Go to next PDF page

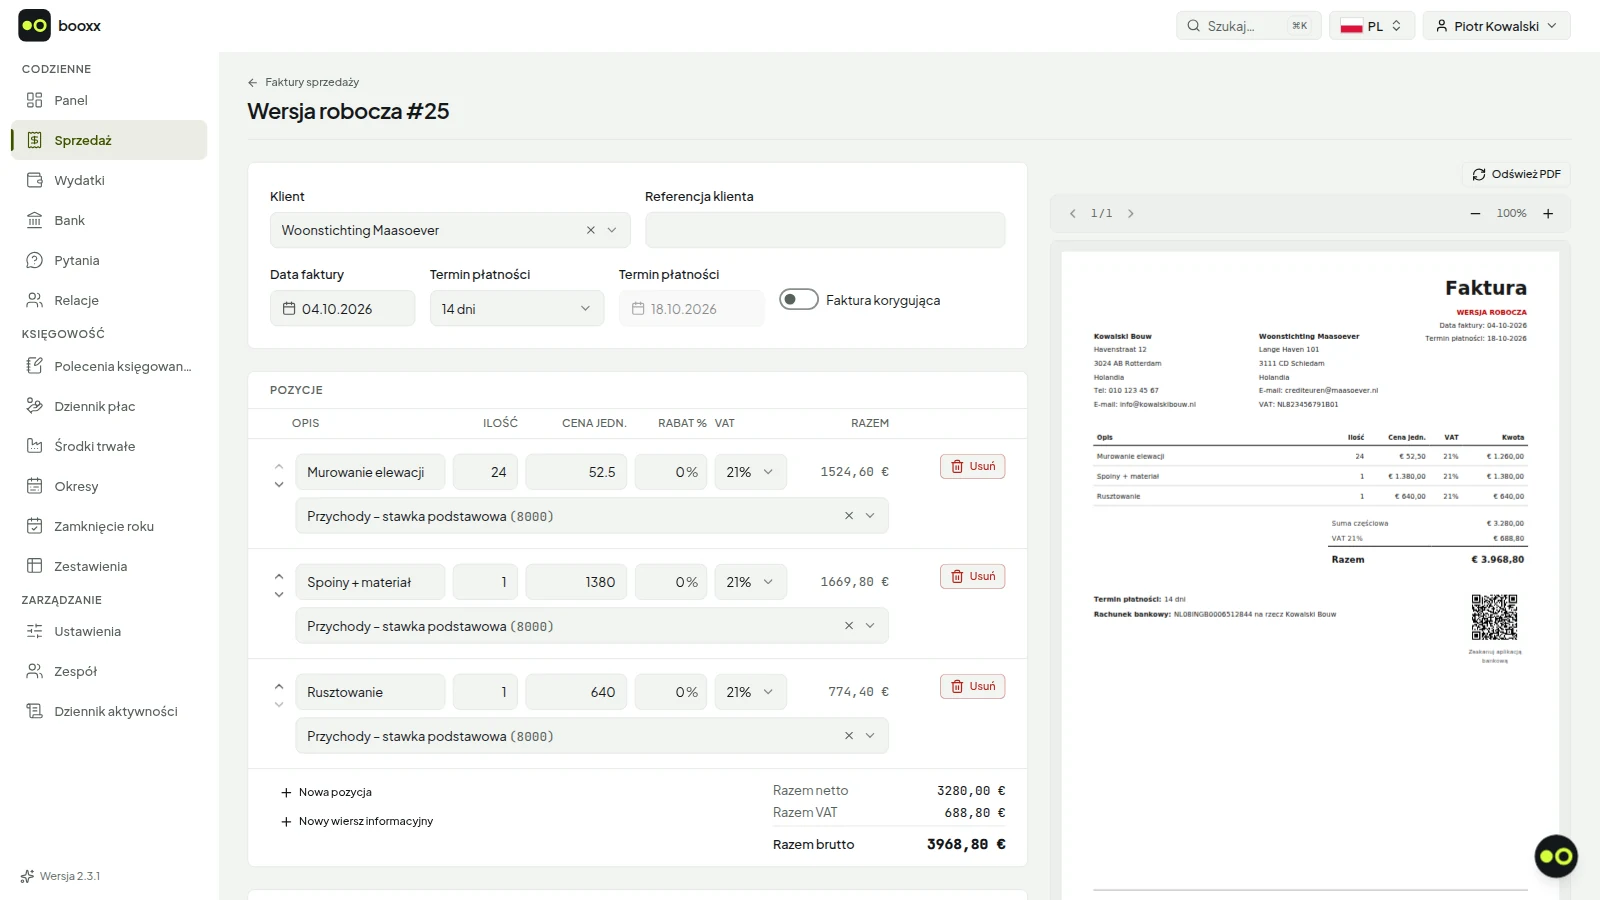pyautogui.click(x=1131, y=213)
